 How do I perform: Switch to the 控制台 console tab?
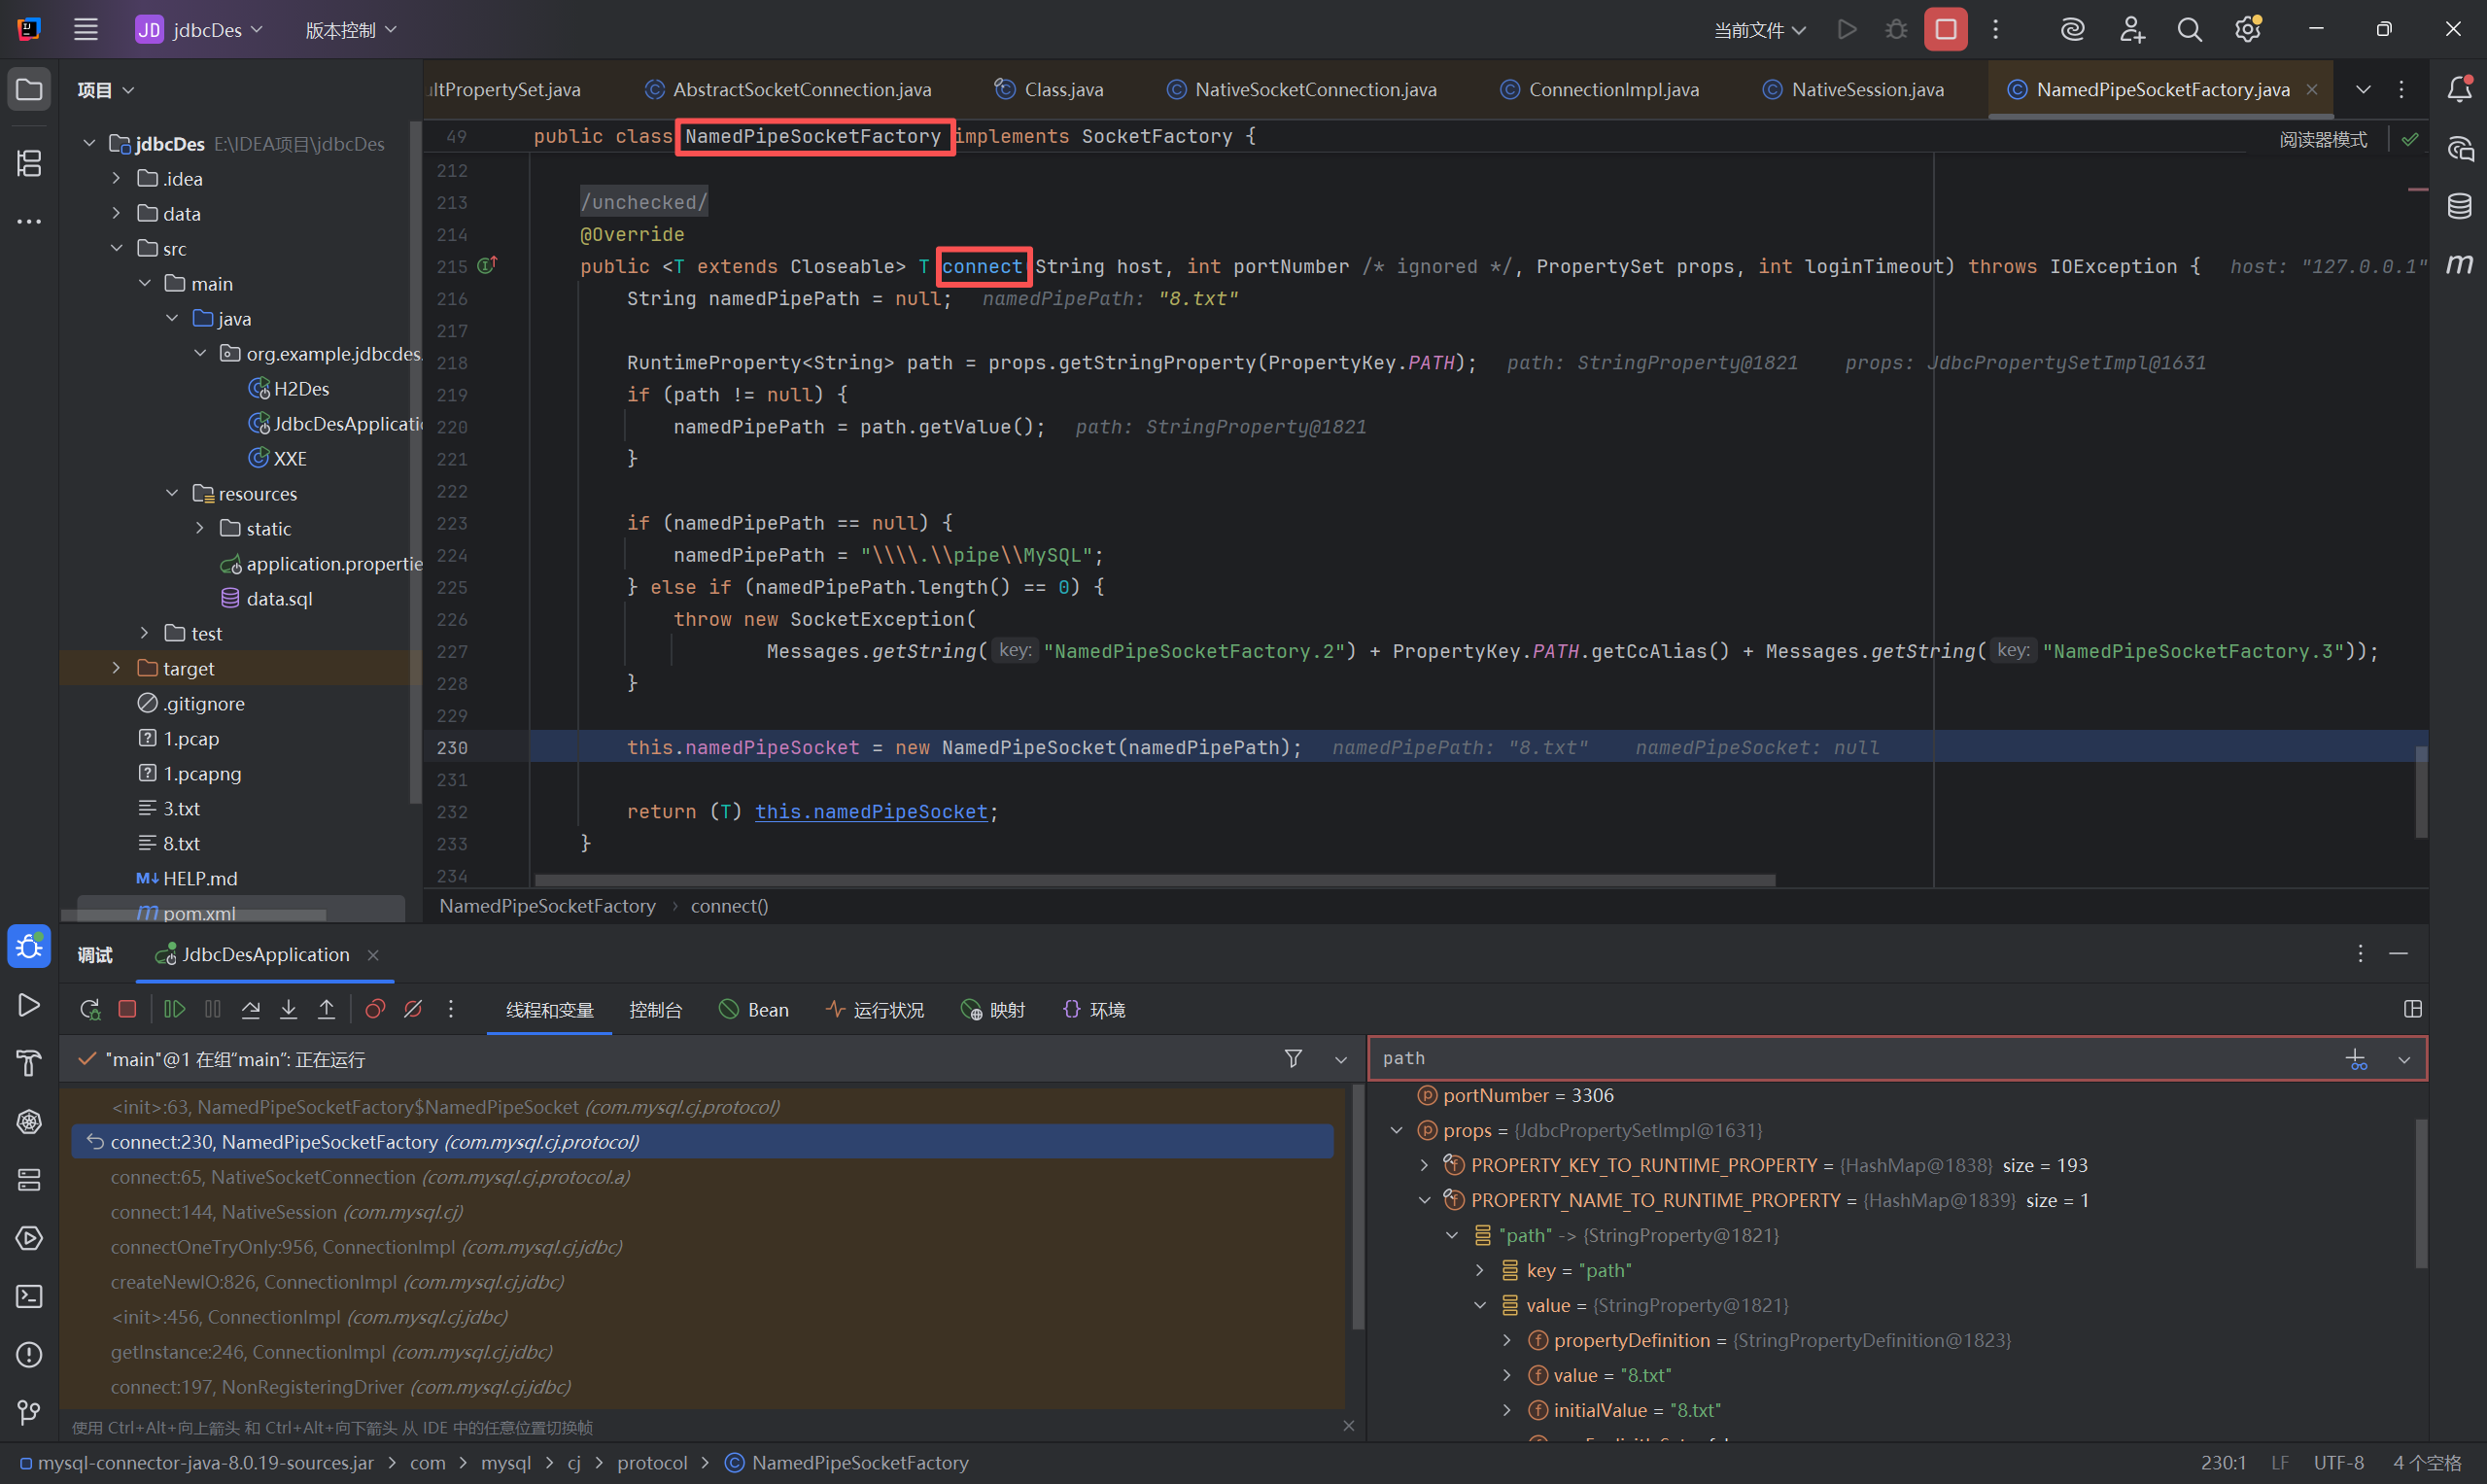(655, 1010)
